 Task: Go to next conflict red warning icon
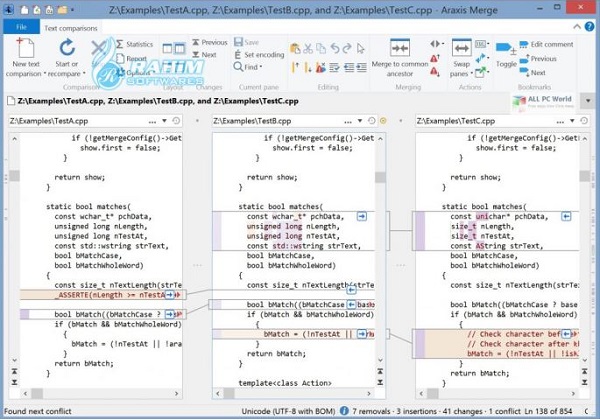click(x=435, y=71)
